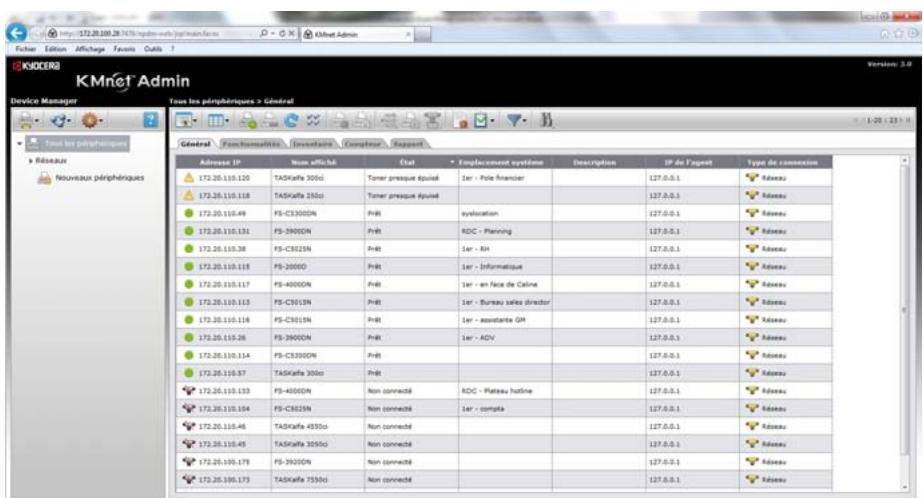Click Réseau icon in TASKalfa 7550ci row
Screen dimensions: 923x498
pos(752,479)
